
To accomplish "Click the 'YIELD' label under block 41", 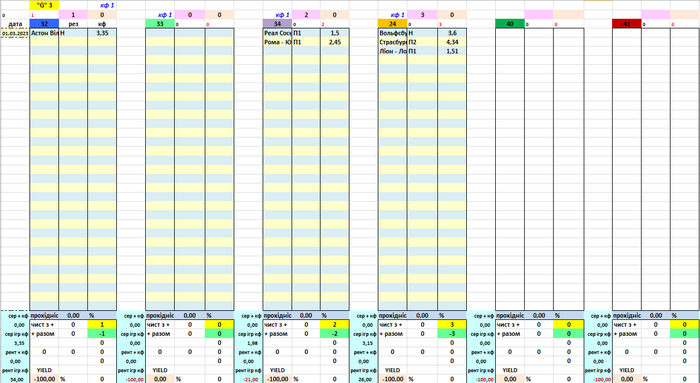I will [627, 370].
